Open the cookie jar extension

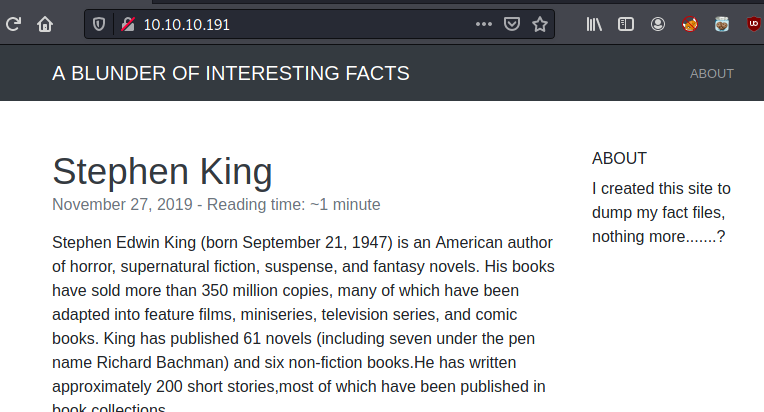coord(721,24)
